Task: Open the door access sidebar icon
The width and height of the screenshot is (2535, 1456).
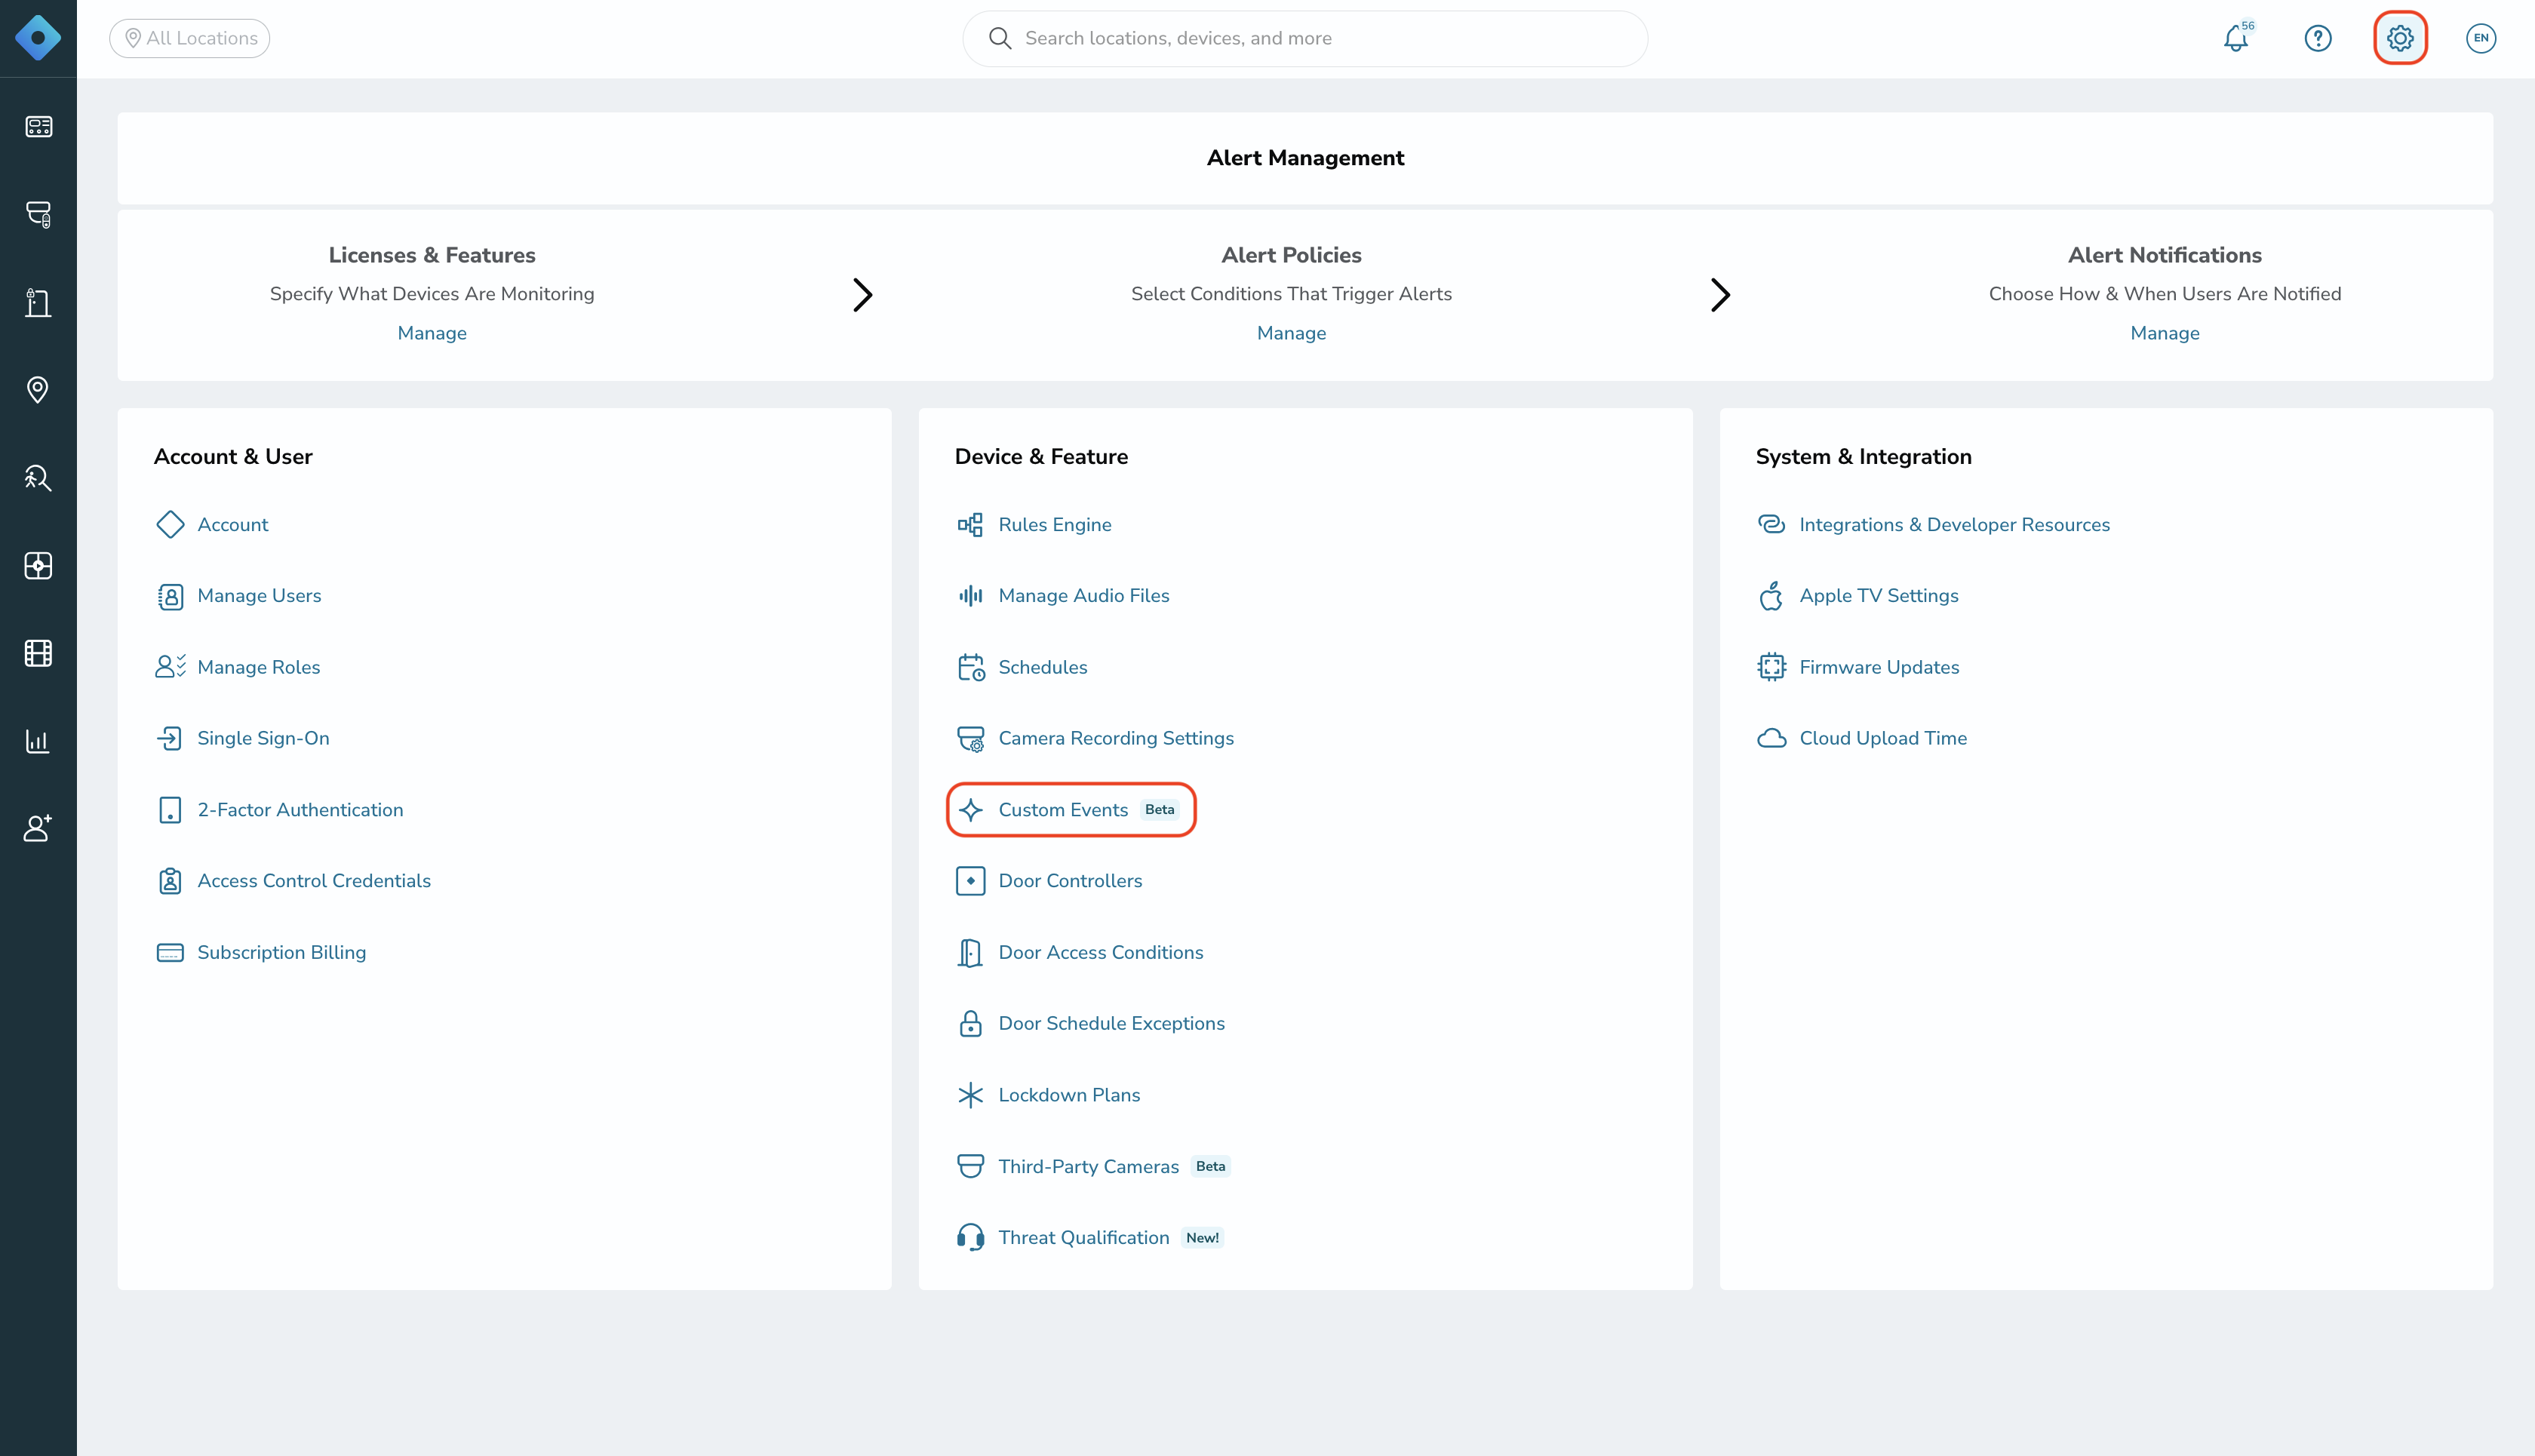Action: pyautogui.click(x=38, y=302)
